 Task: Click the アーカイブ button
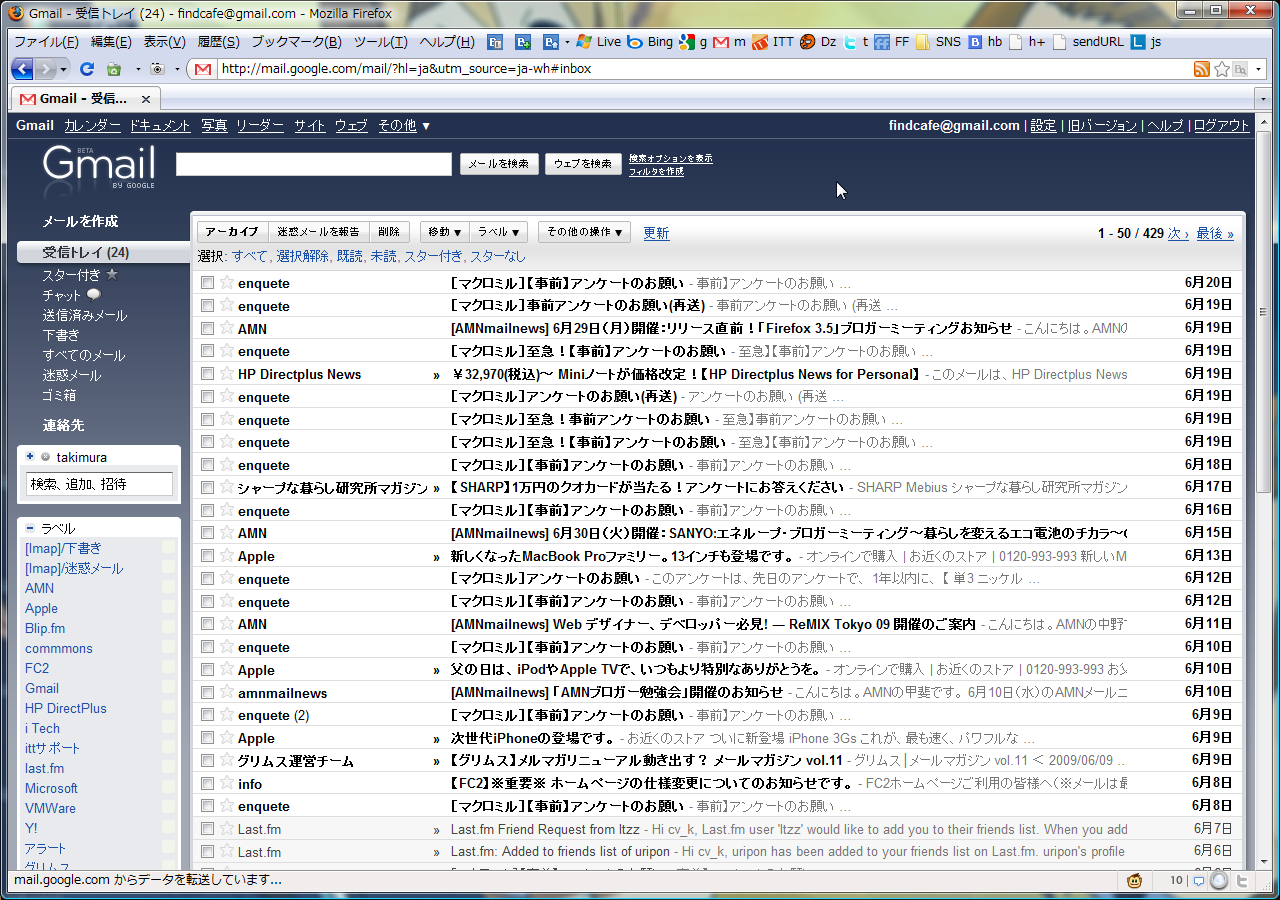[233, 232]
